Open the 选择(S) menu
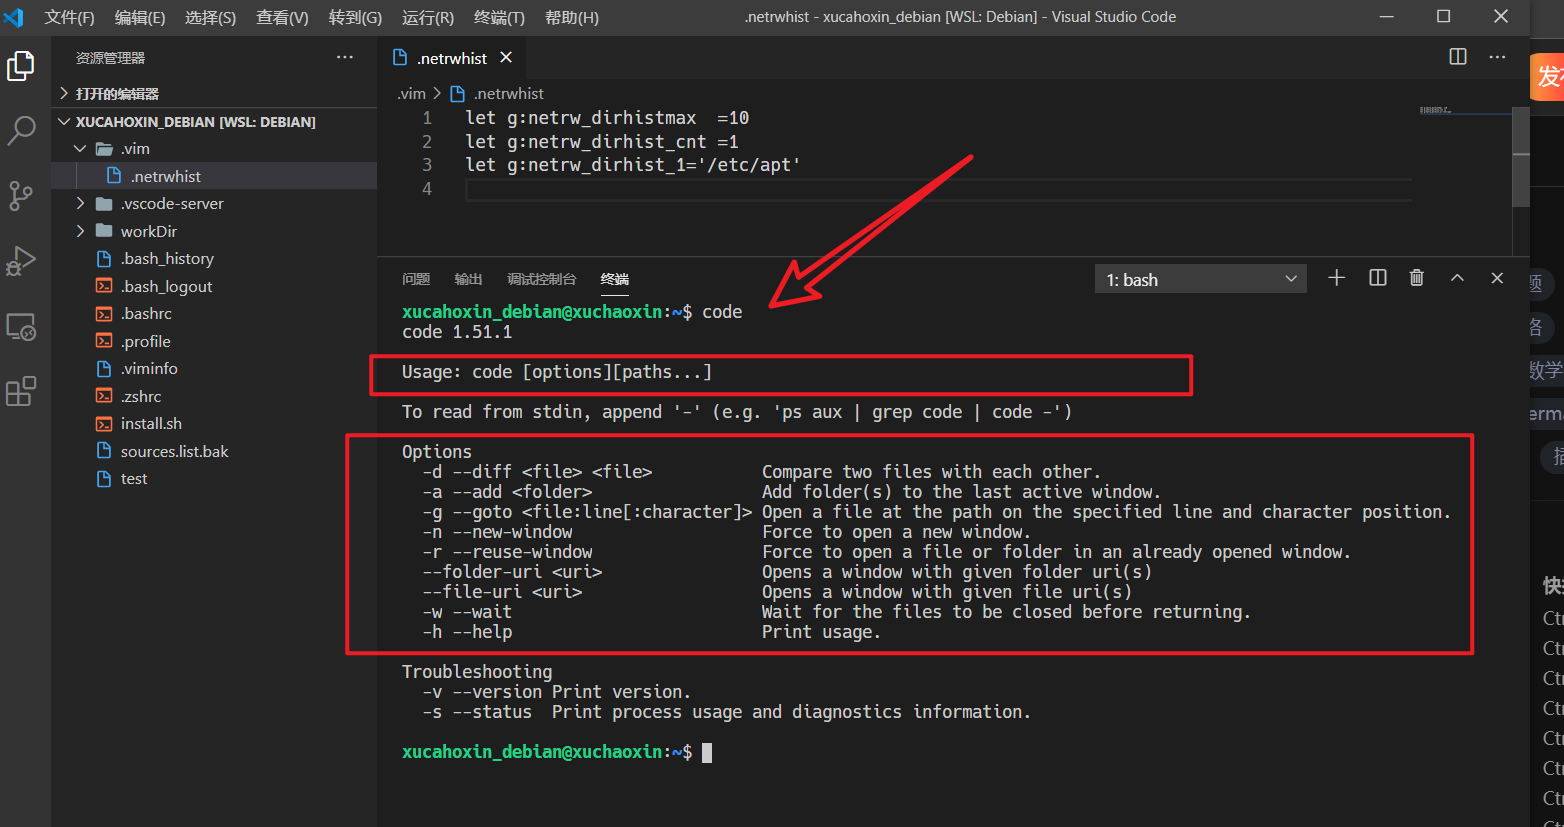The image size is (1564, 827). [x=210, y=17]
